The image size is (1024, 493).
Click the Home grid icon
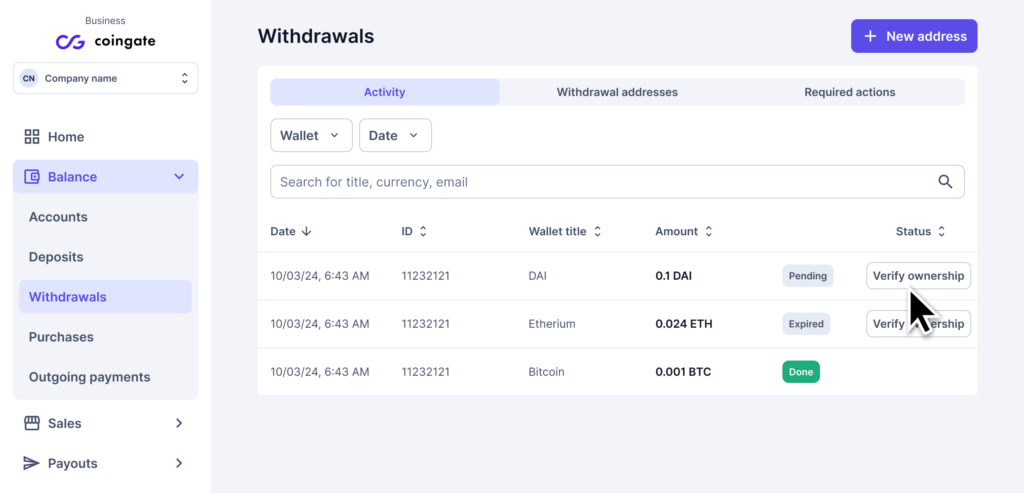coord(32,137)
